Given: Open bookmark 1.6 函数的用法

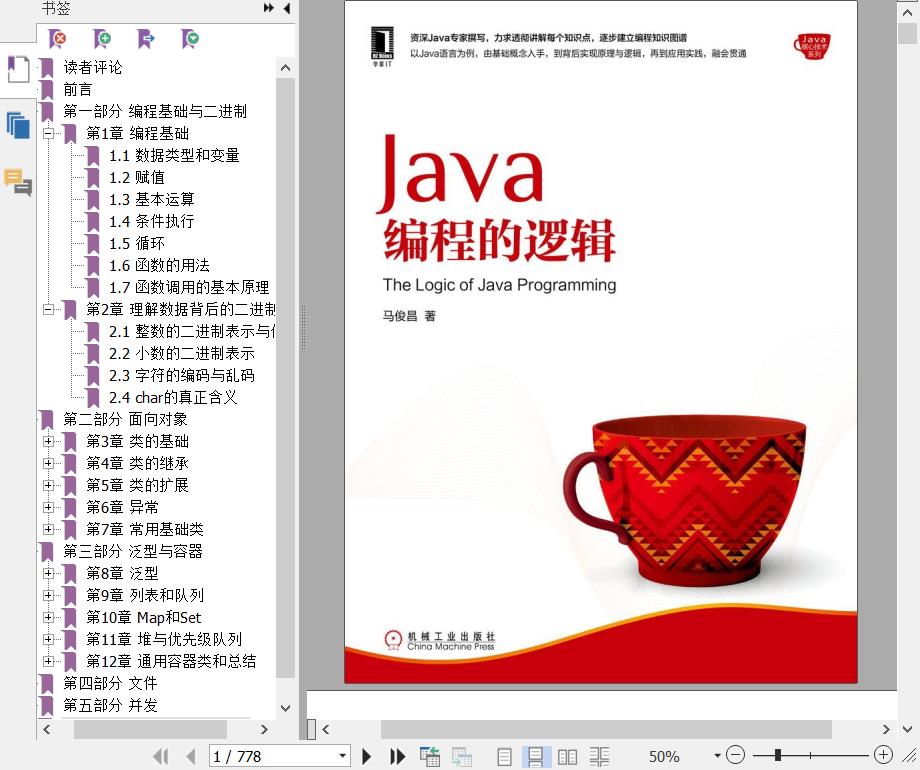Looking at the screenshot, I should tap(159, 266).
